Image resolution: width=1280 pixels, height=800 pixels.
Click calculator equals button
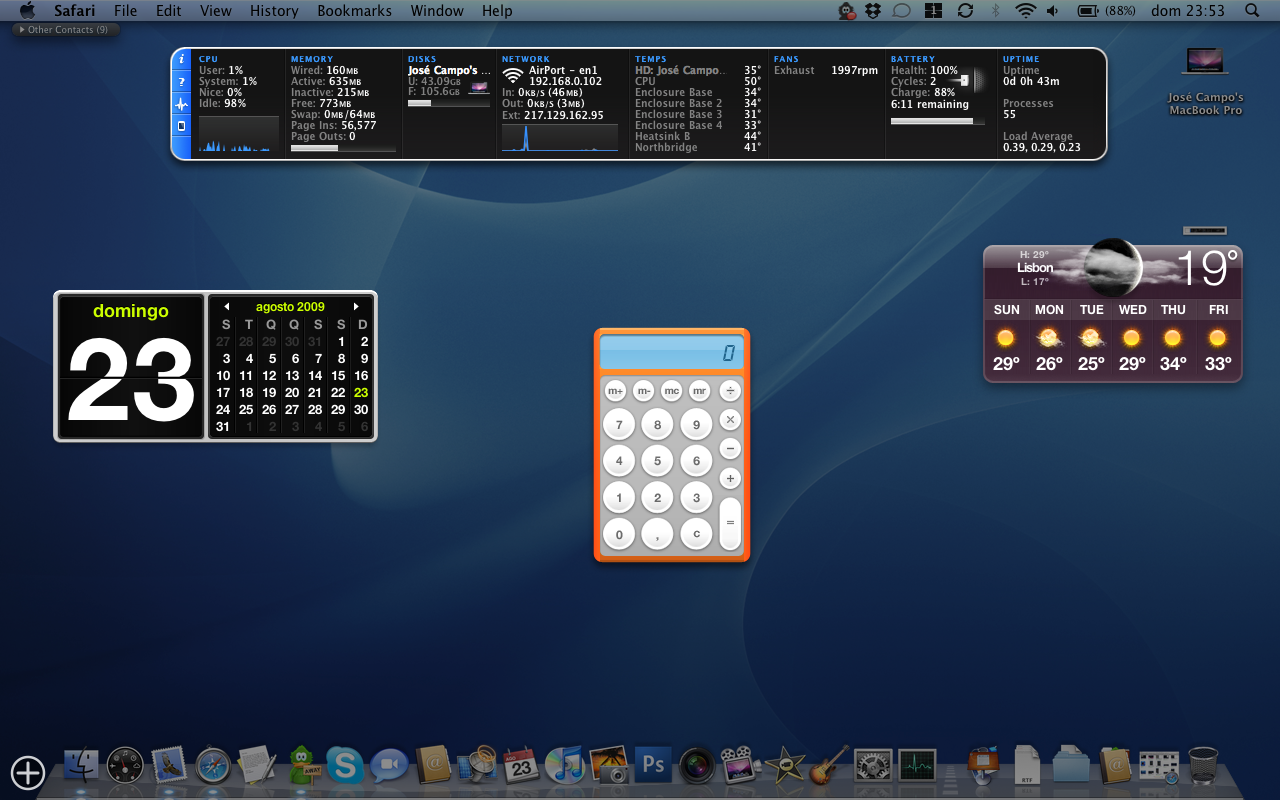(730, 523)
